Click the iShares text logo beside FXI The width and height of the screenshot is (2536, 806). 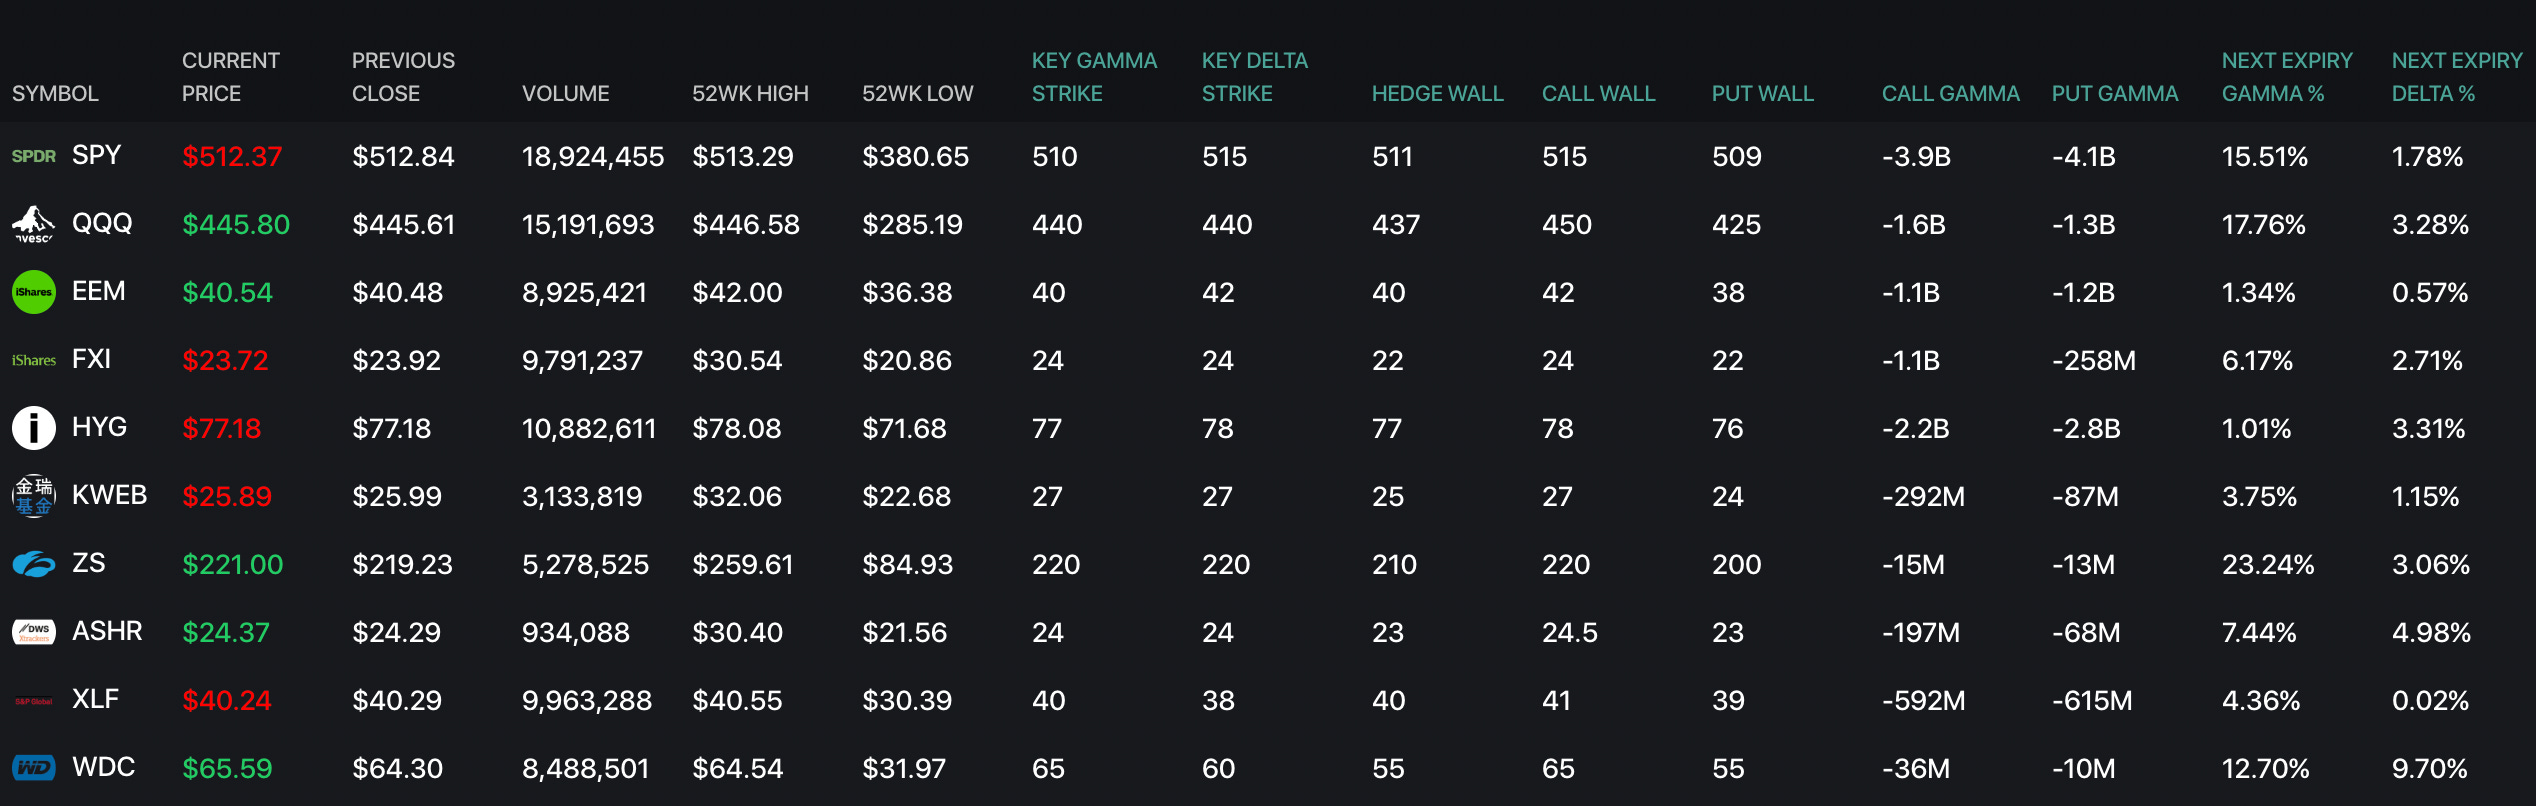(33, 360)
